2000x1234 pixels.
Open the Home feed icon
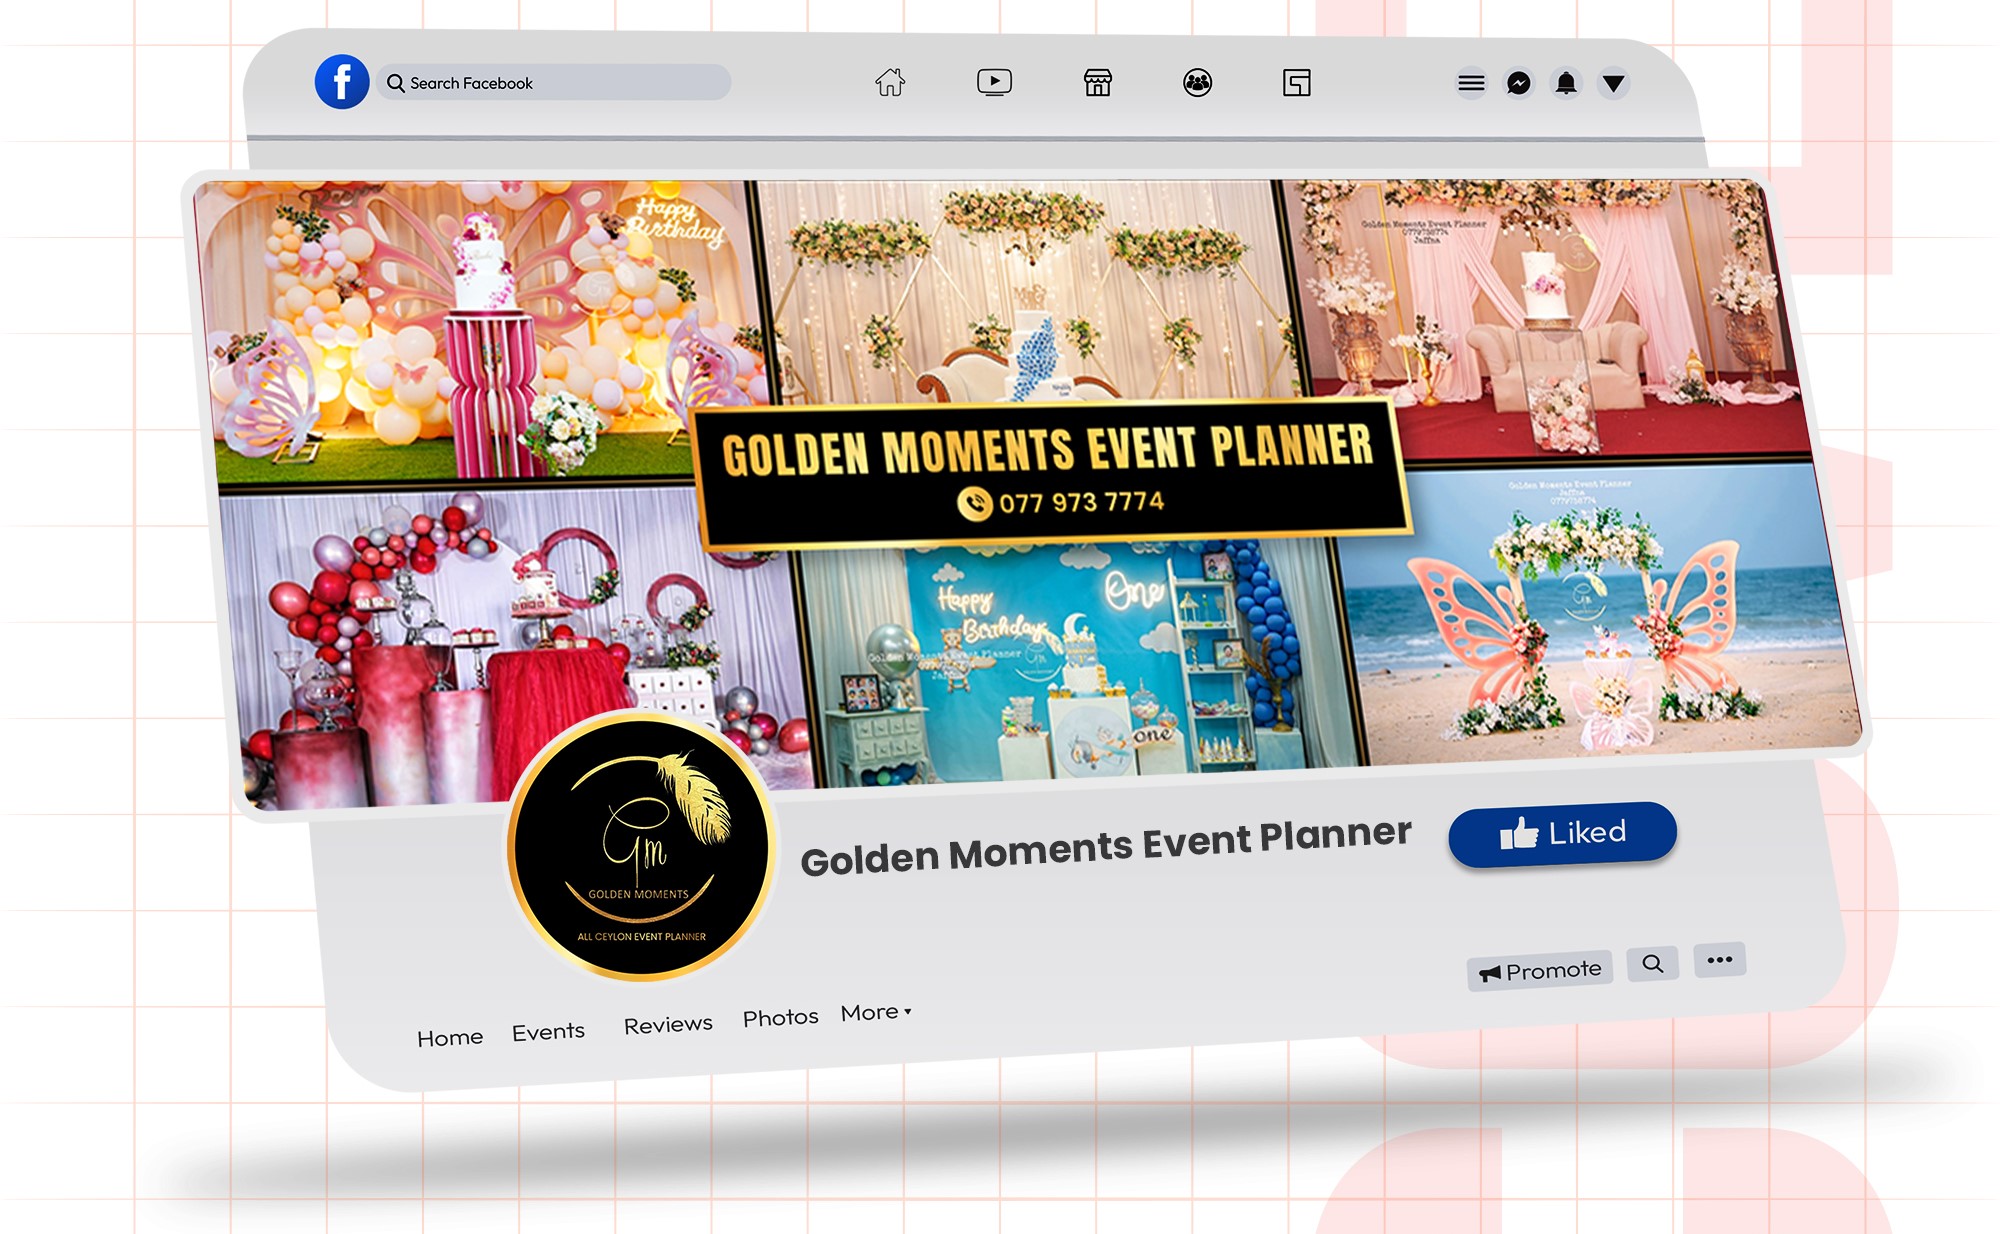(890, 82)
